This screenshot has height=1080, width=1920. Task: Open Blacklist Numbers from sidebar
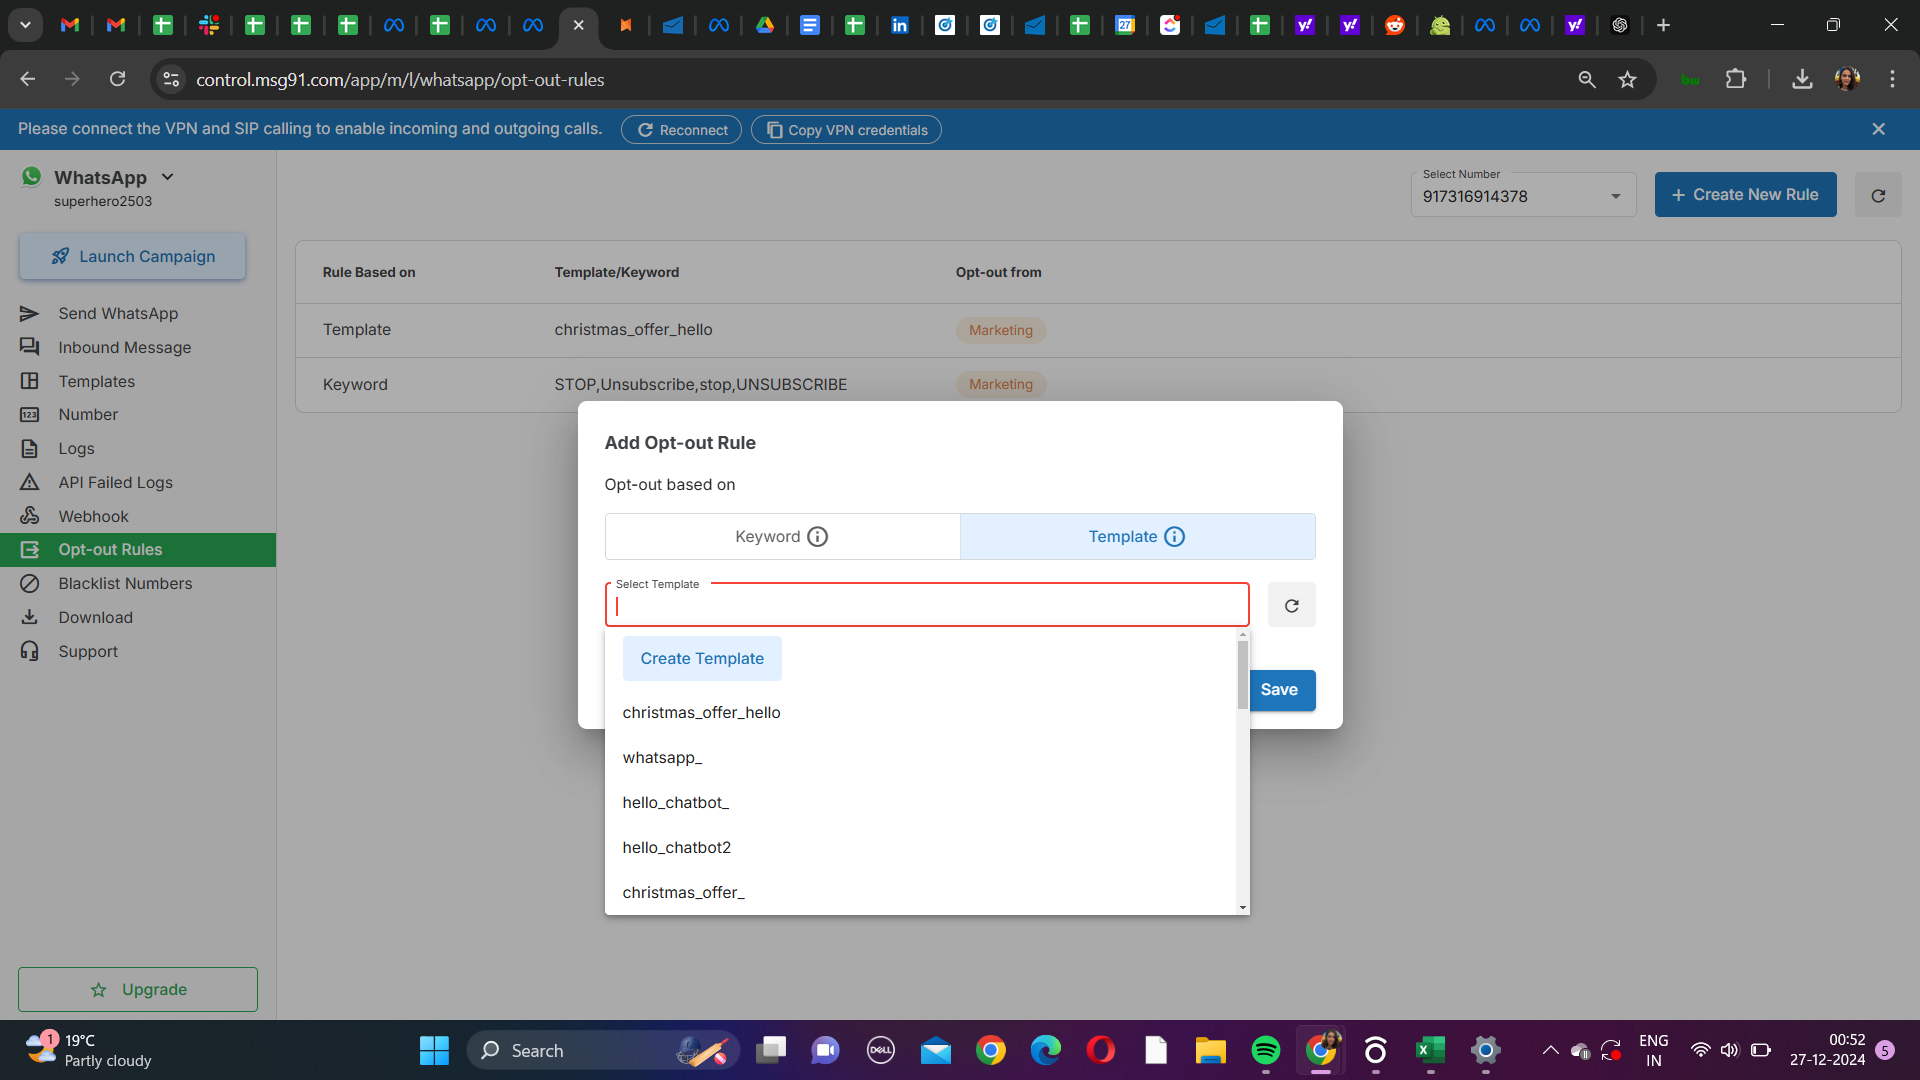point(125,584)
